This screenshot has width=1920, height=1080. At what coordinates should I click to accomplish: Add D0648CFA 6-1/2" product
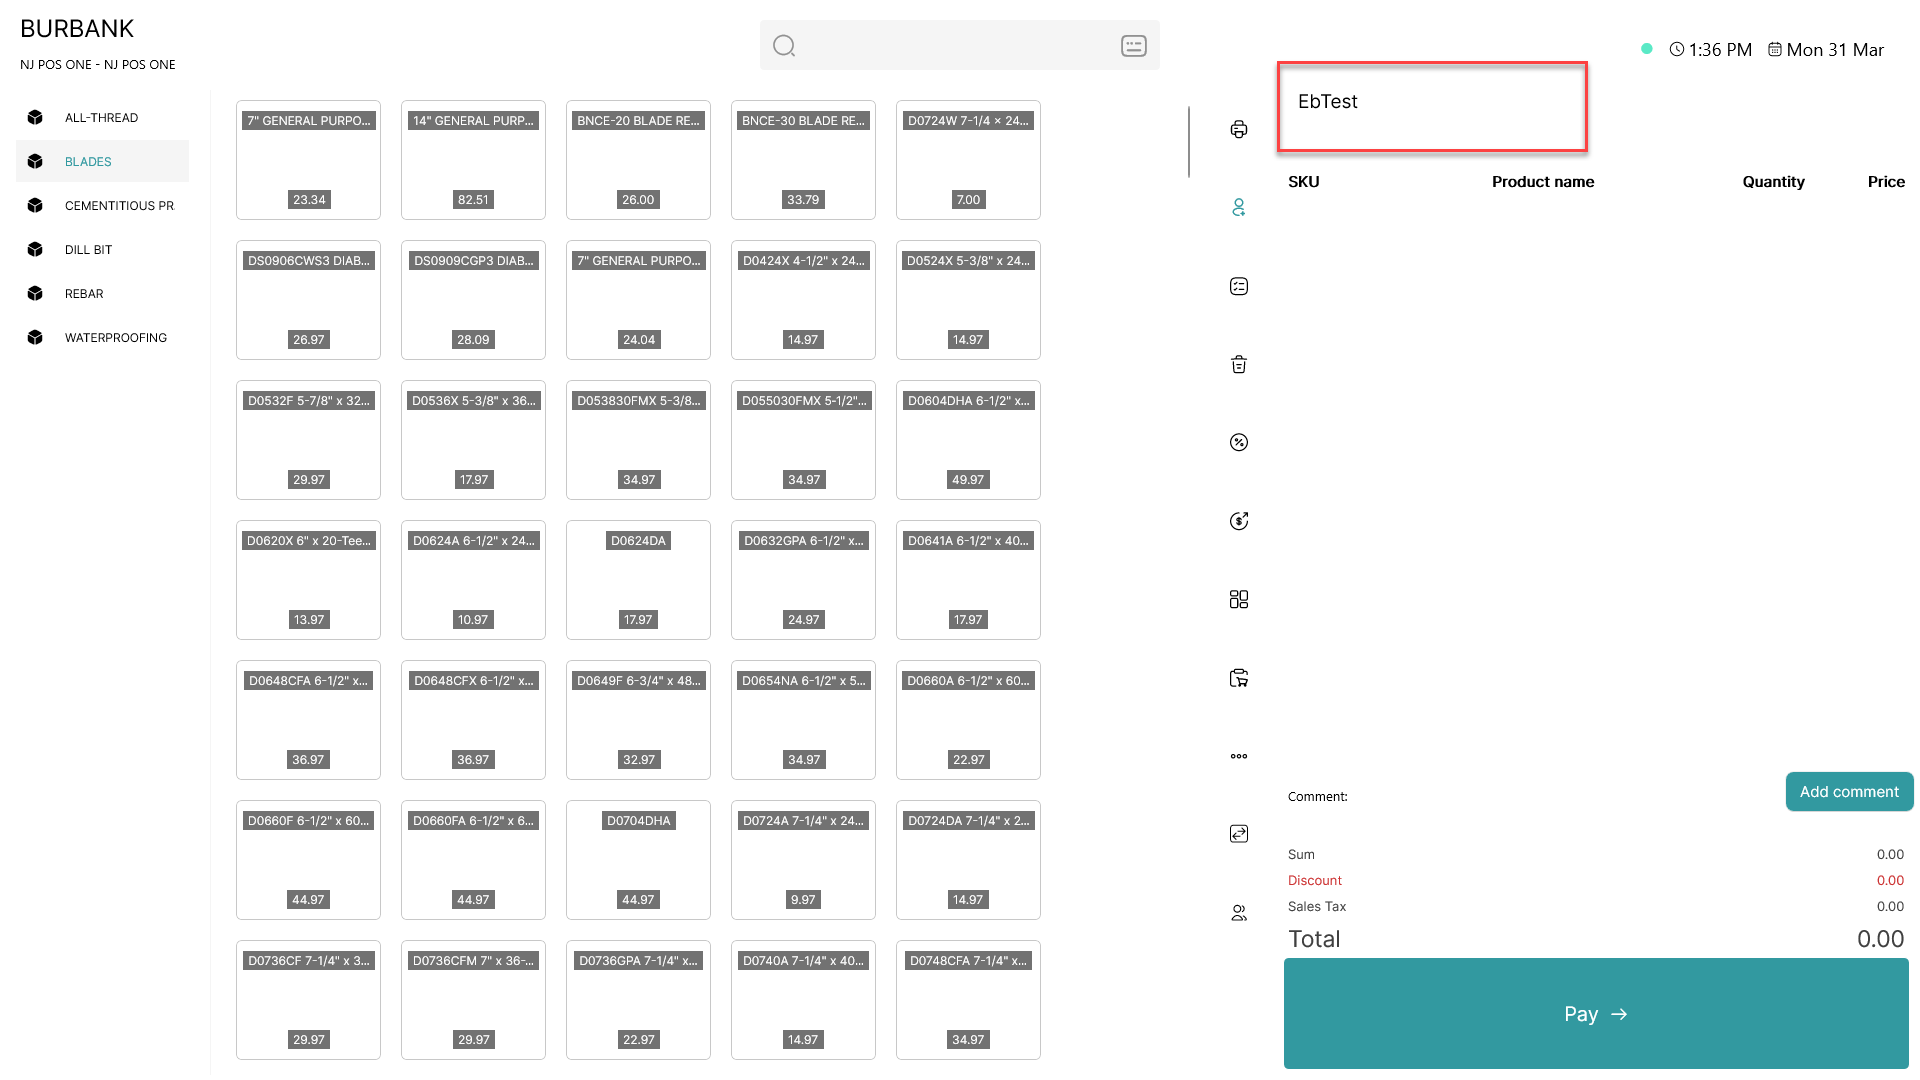pyautogui.click(x=308, y=720)
